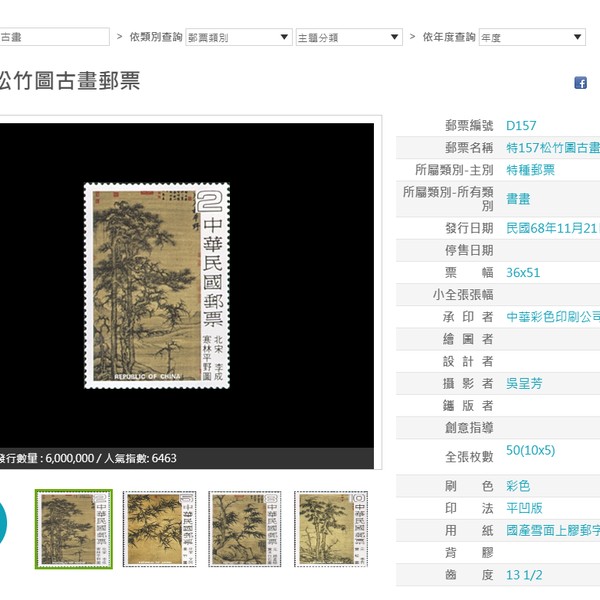
Task: Click the large stamp image
Action: point(157,285)
